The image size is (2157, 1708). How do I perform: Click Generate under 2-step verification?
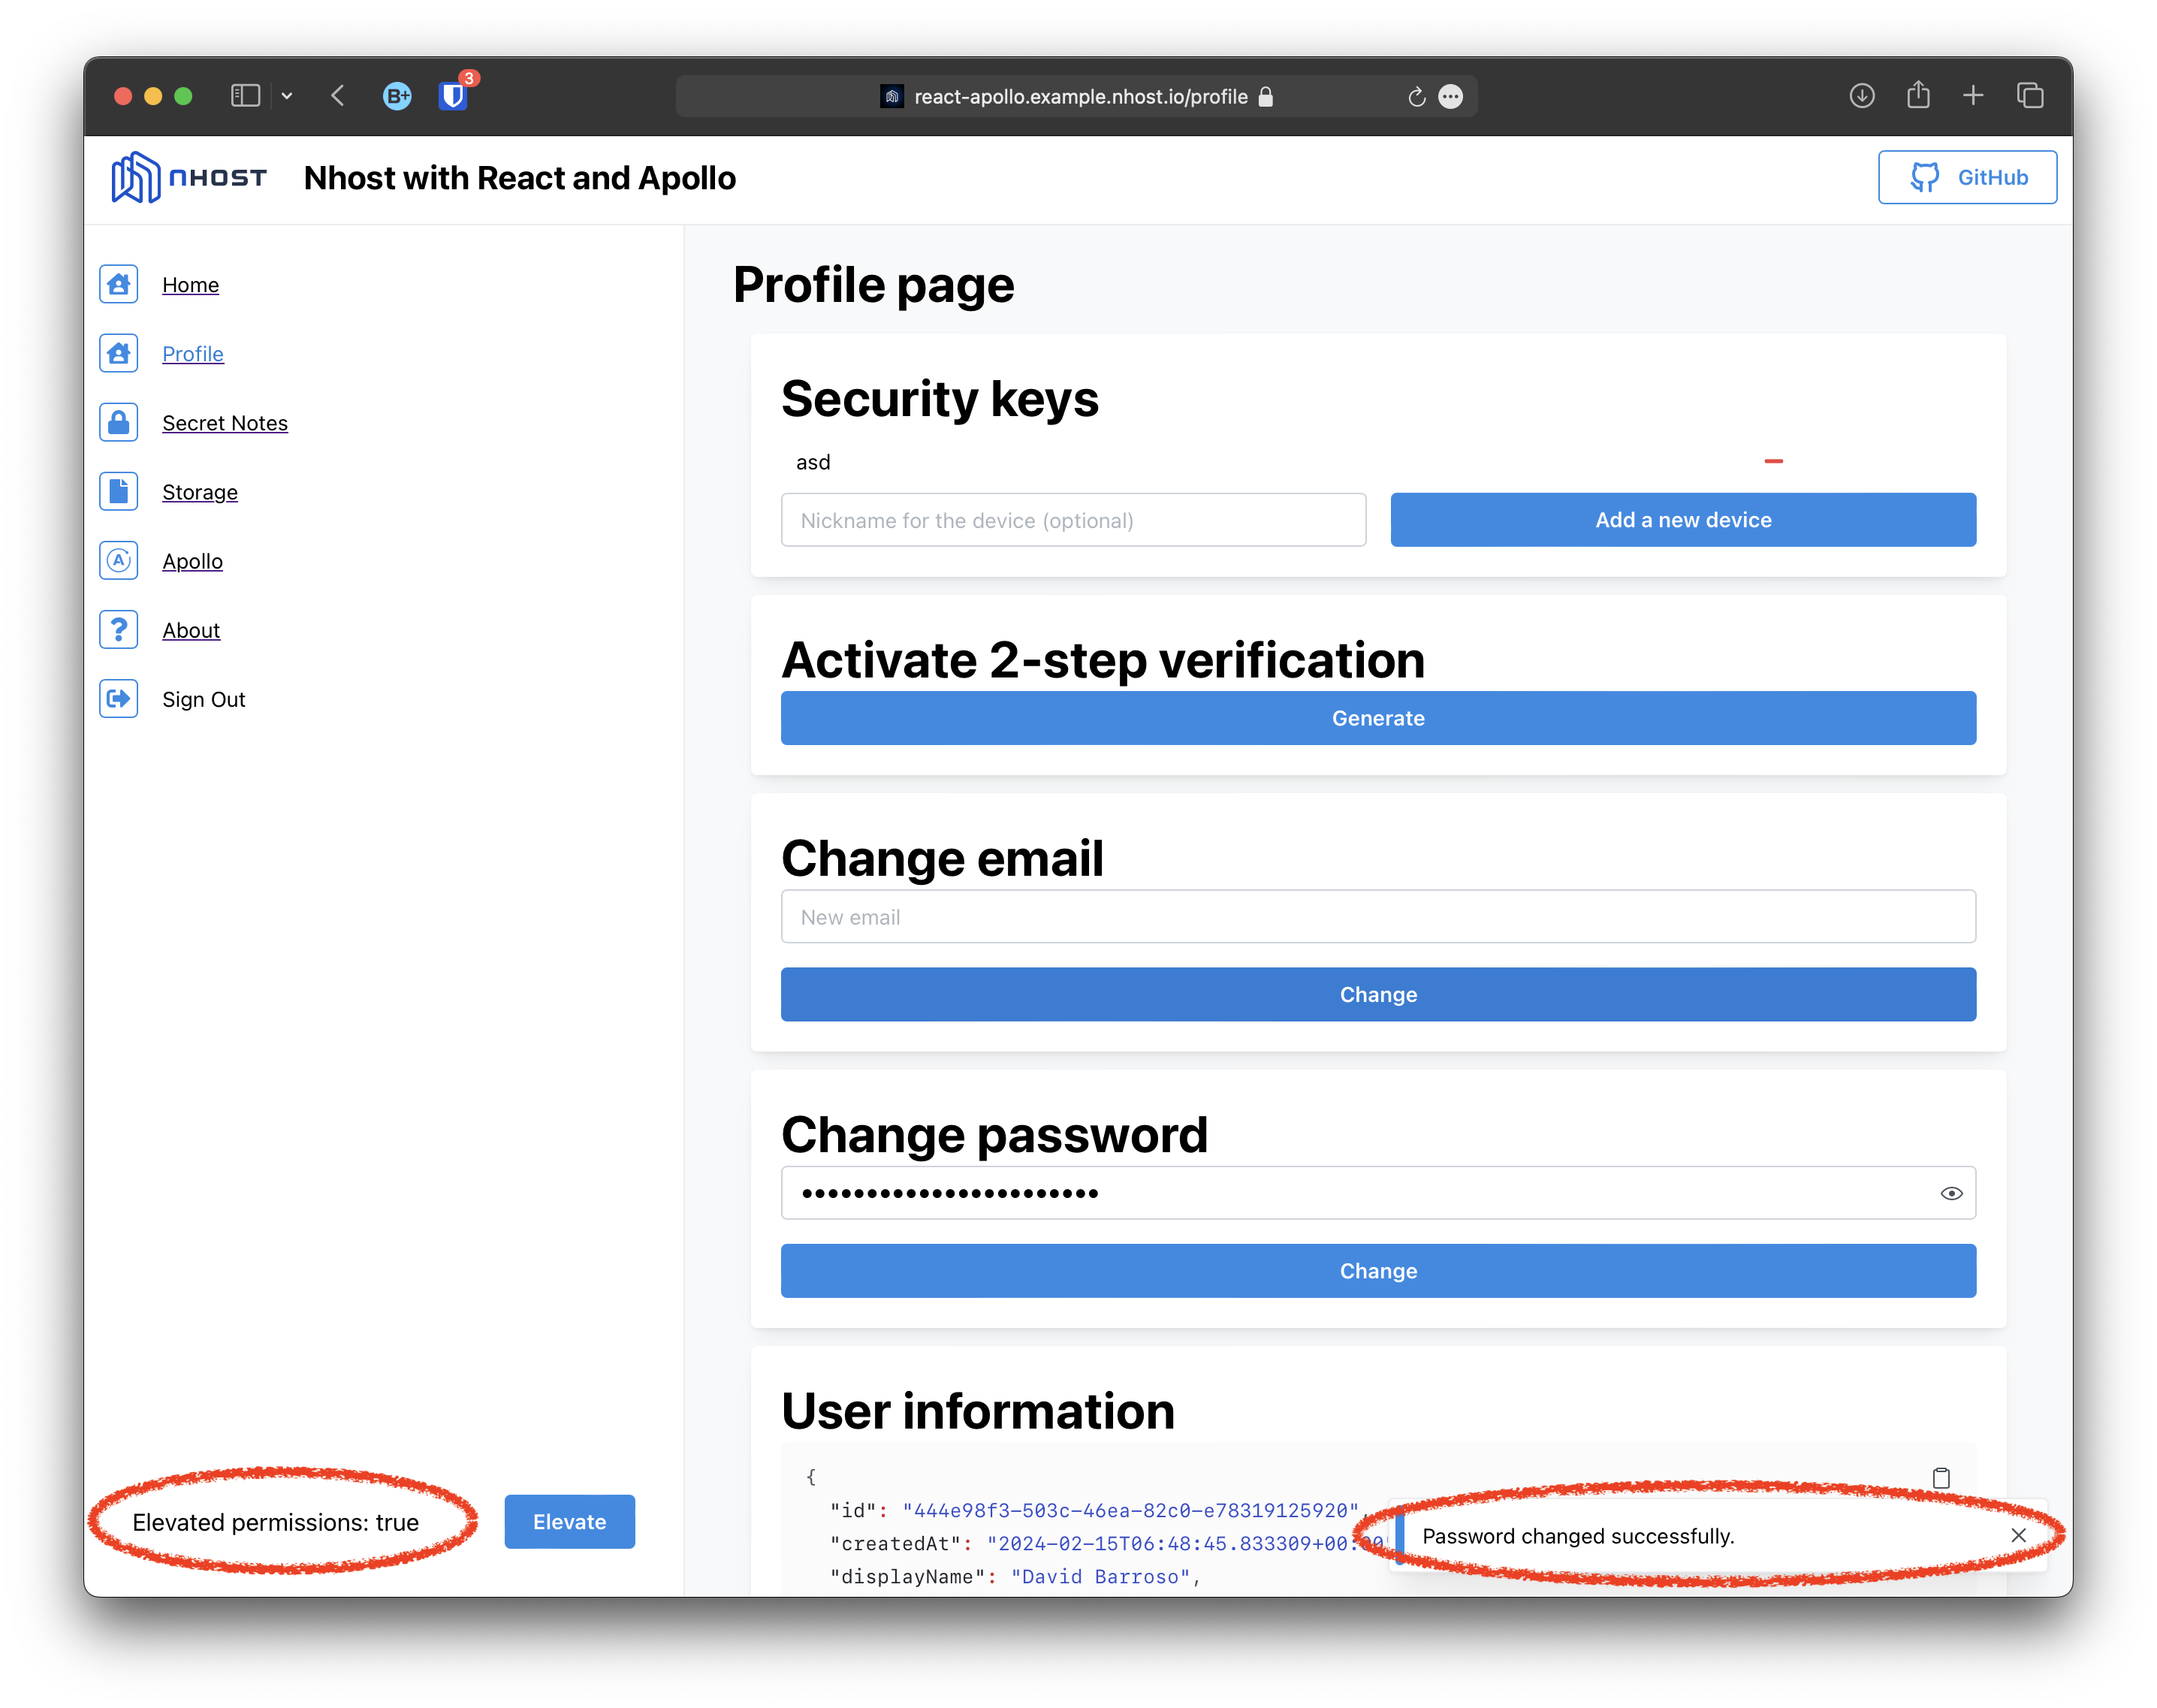(x=1378, y=717)
